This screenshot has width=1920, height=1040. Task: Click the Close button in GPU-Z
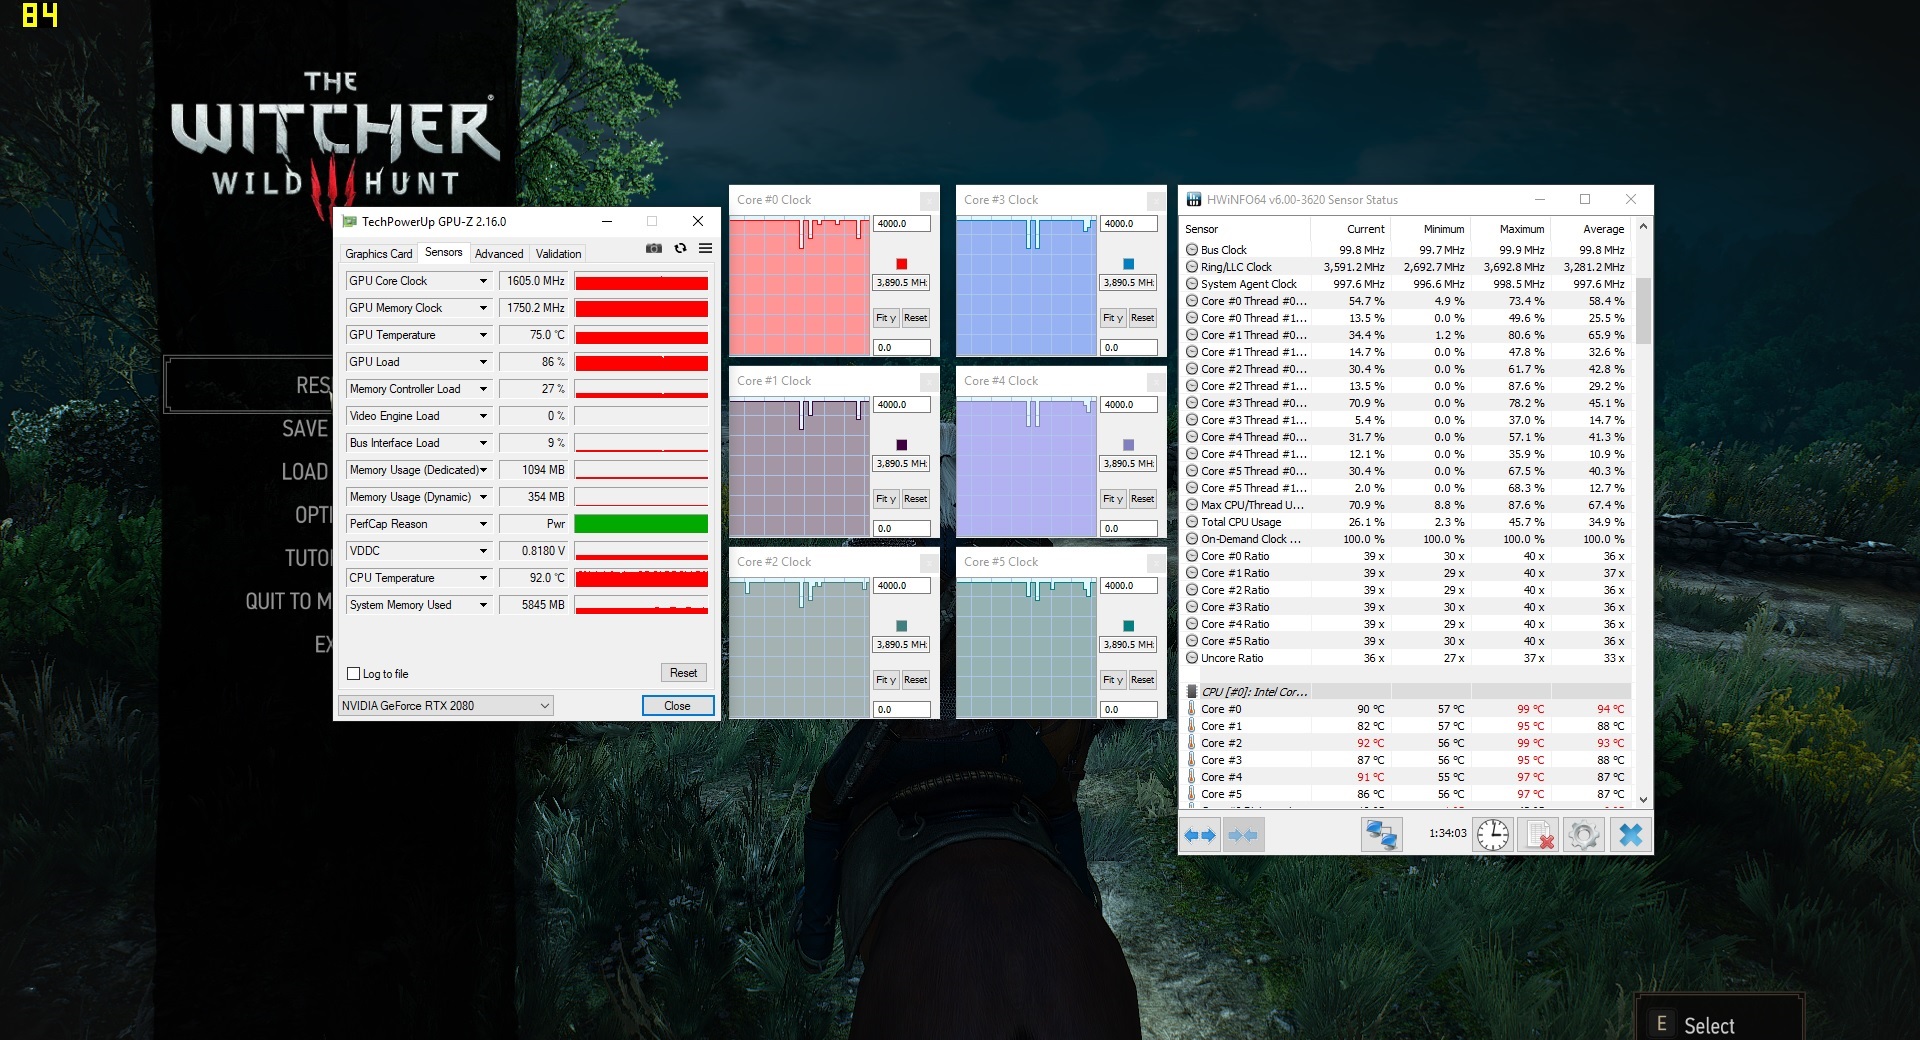(x=677, y=706)
